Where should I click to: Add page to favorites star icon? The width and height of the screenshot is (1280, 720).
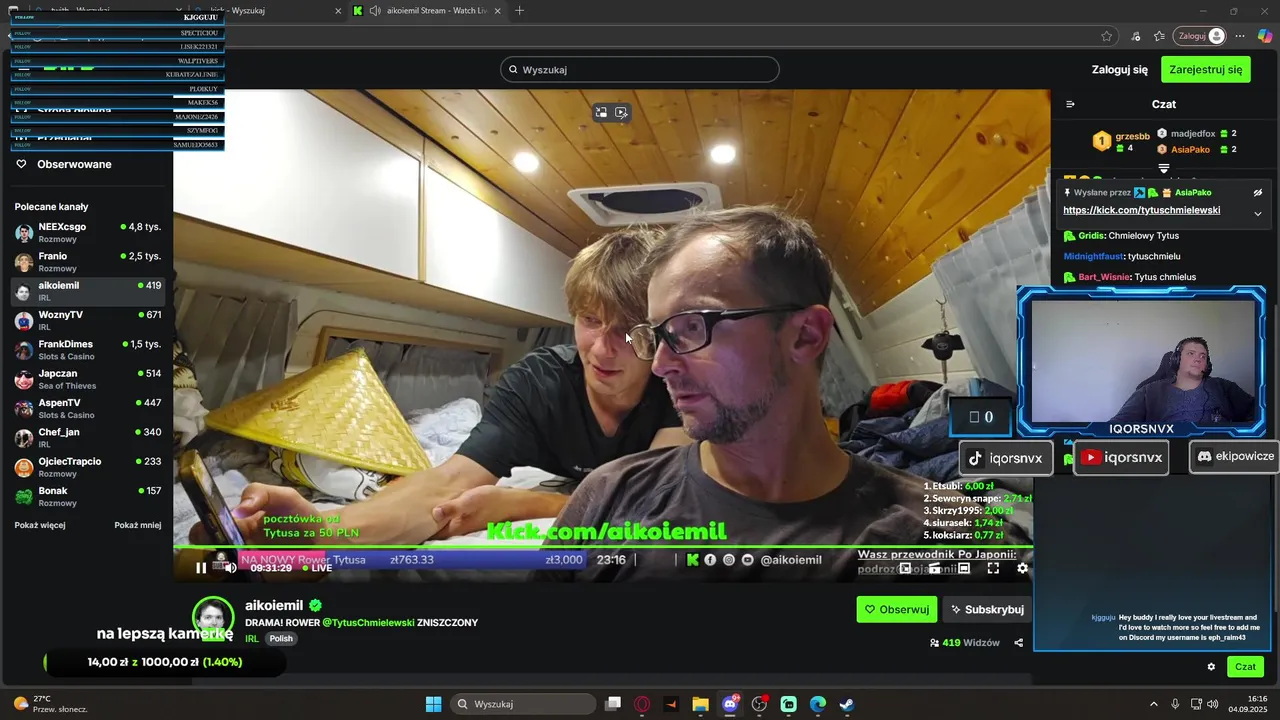click(1106, 36)
